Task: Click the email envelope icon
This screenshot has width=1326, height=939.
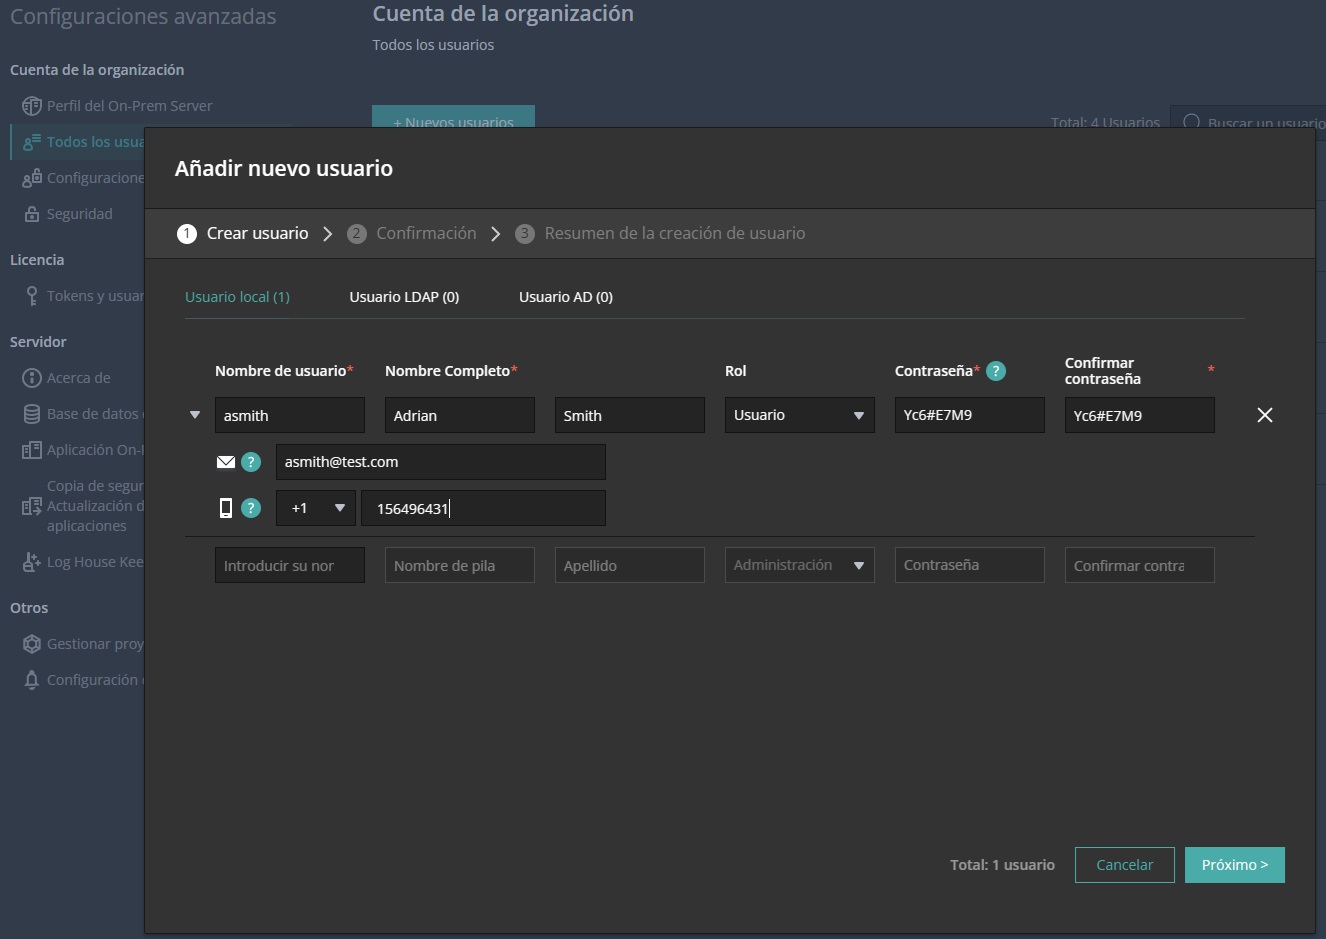Action: [x=226, y=462]
